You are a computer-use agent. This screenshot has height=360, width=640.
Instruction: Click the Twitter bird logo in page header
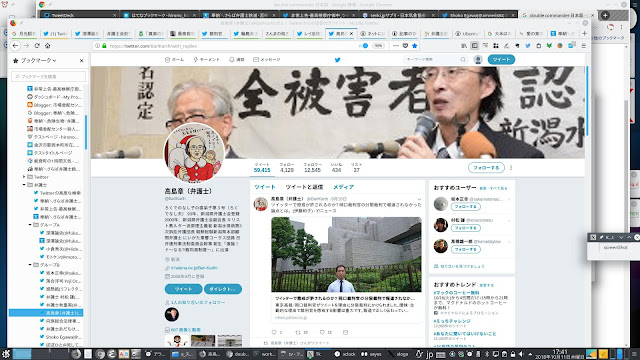pos(338,60)
